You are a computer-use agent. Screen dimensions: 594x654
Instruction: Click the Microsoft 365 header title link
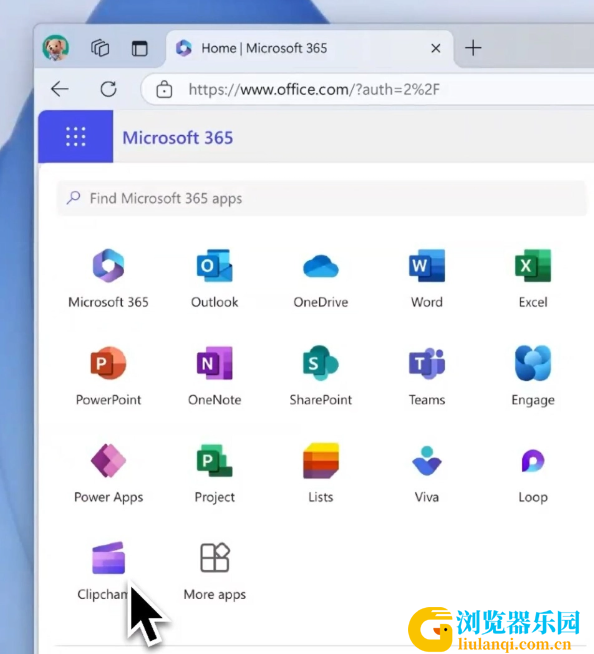tap(178, 138)
